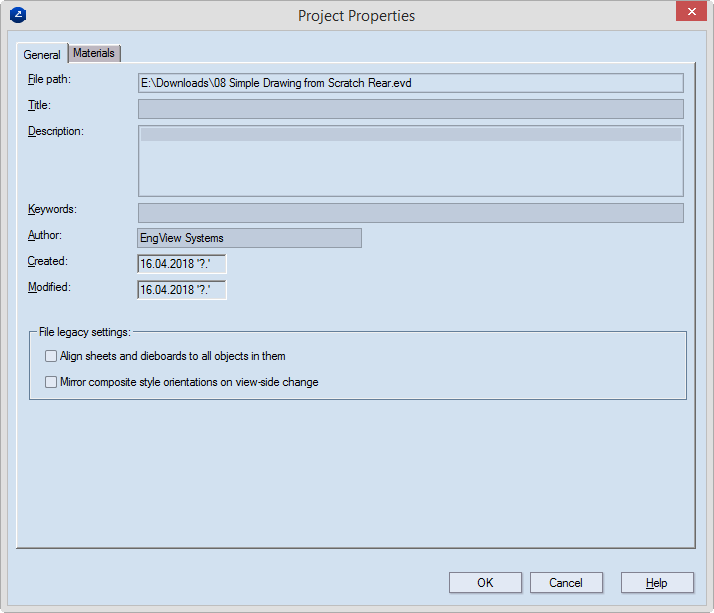Screen dimensions: 714x613
Task: Click the Keywords input field
Action: (x=410, y=213)
